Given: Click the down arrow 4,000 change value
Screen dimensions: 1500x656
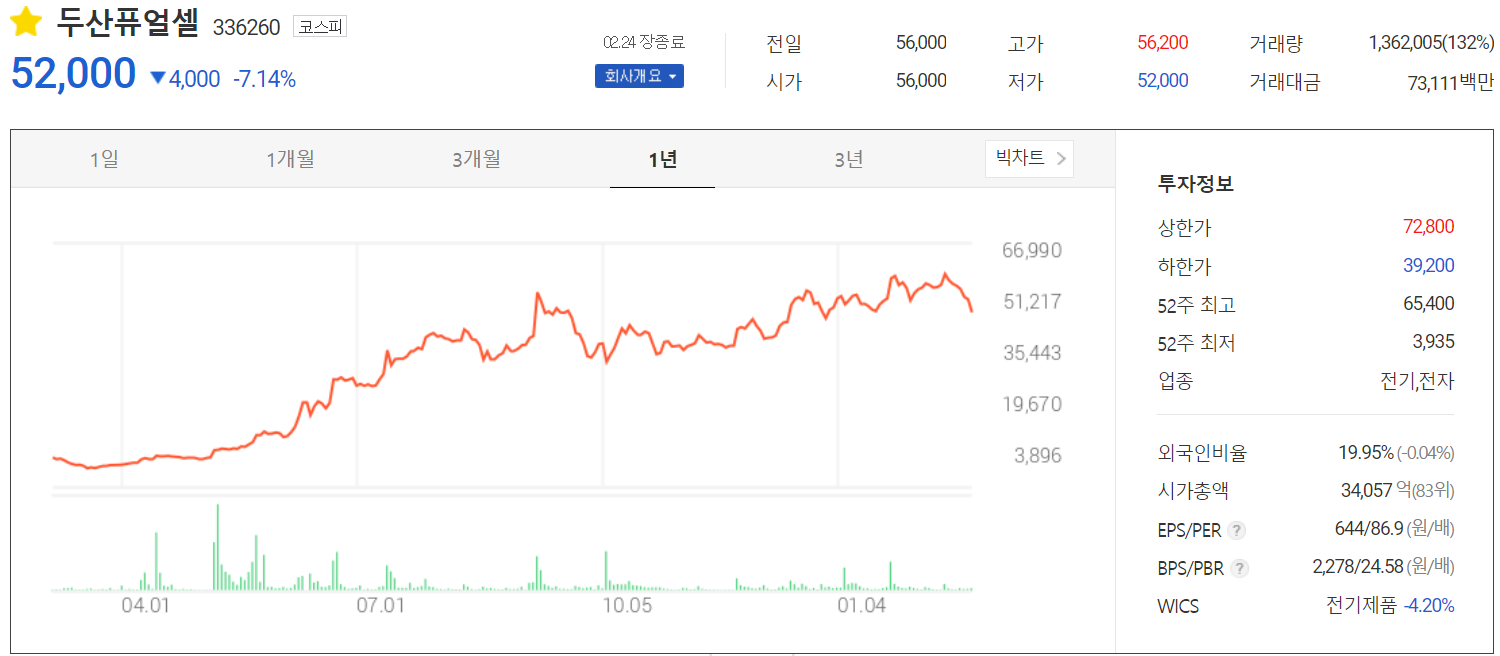Looking at the screenshot, I should (185, 79).
